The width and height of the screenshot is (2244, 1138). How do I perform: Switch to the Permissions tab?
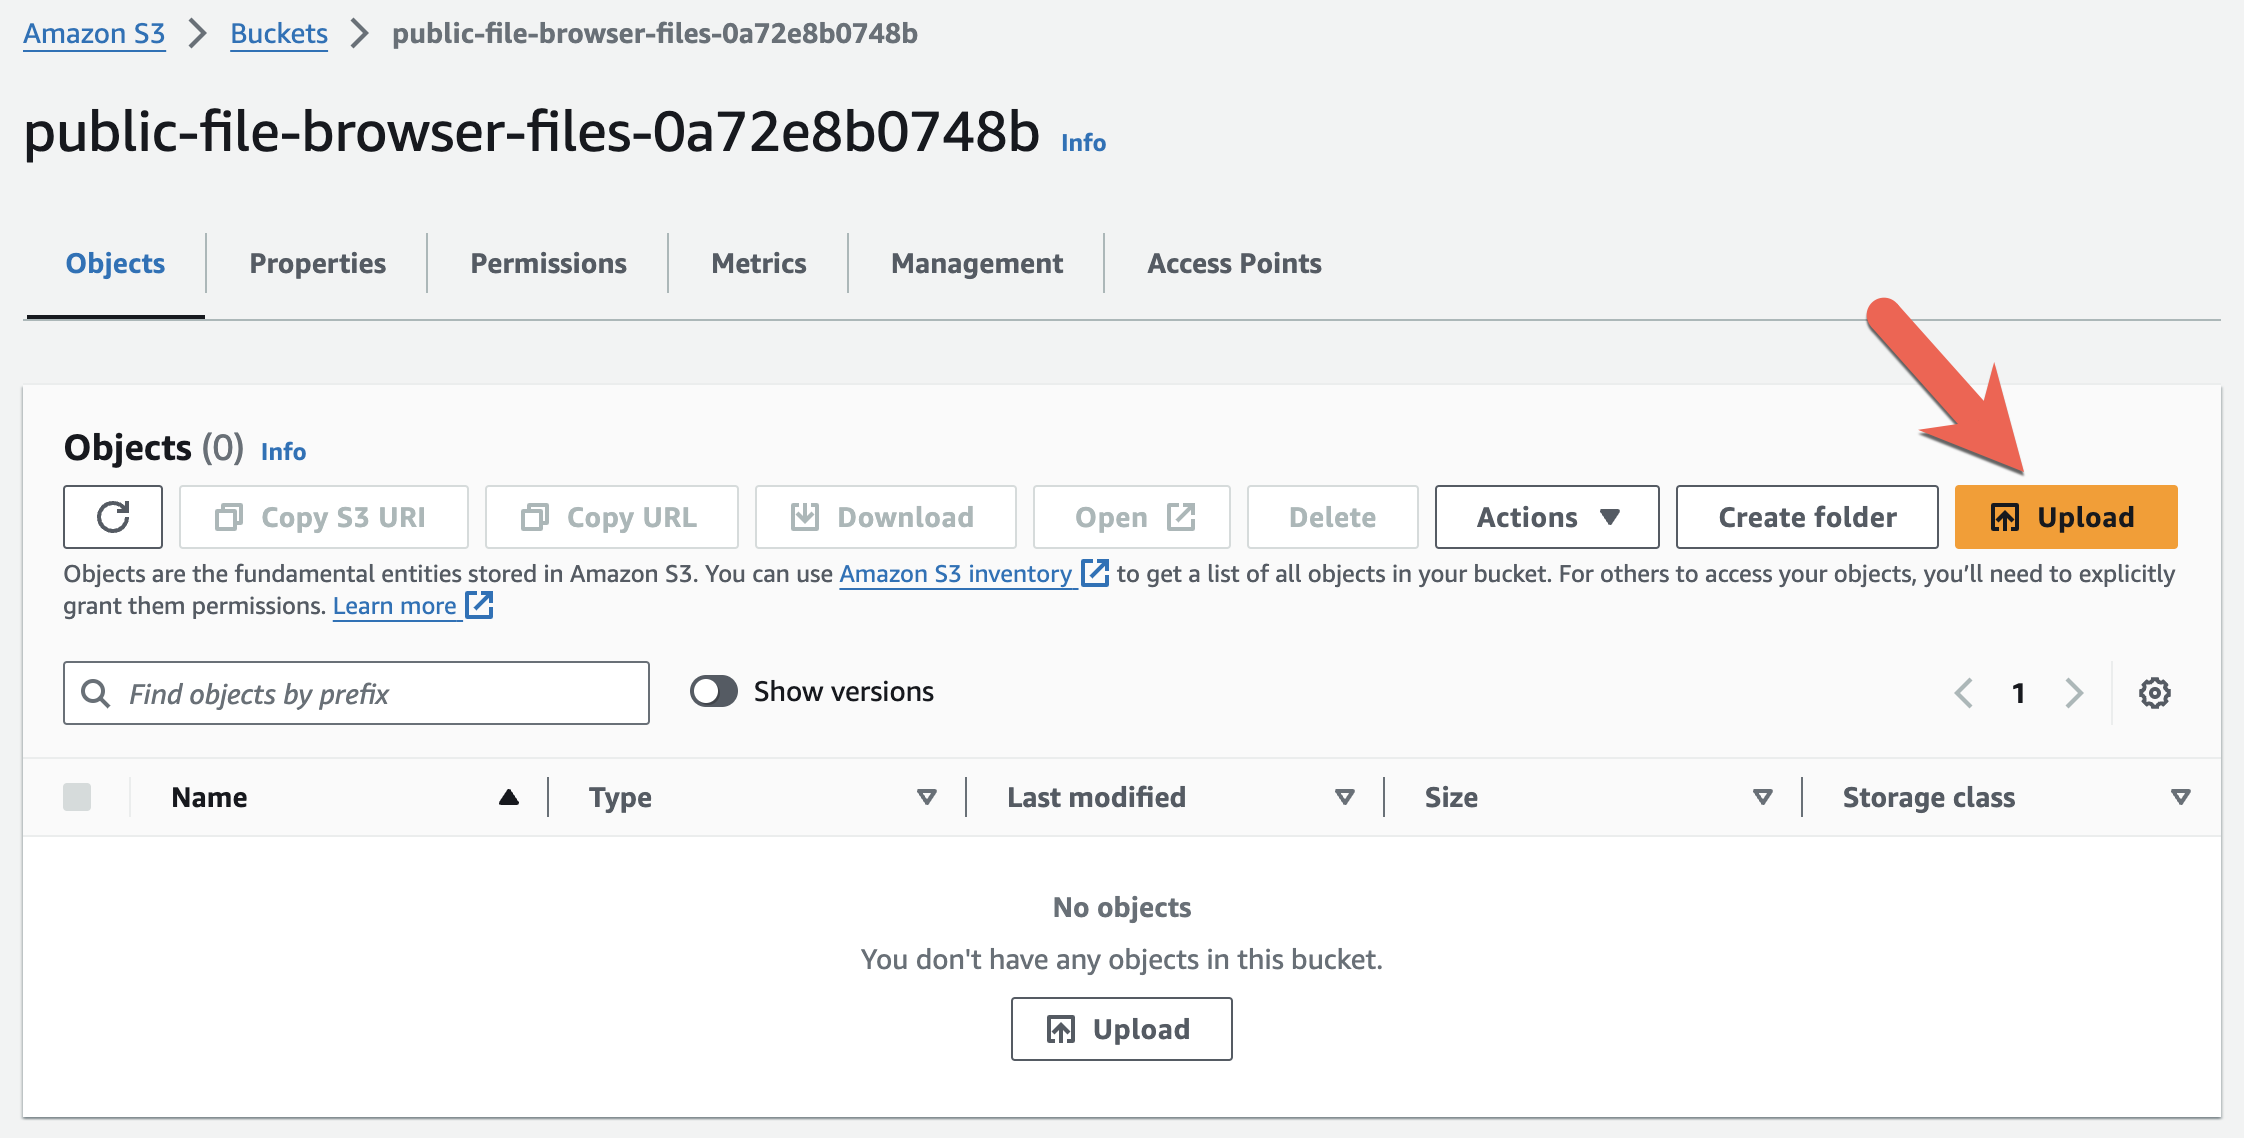click(x=547, y=263)
